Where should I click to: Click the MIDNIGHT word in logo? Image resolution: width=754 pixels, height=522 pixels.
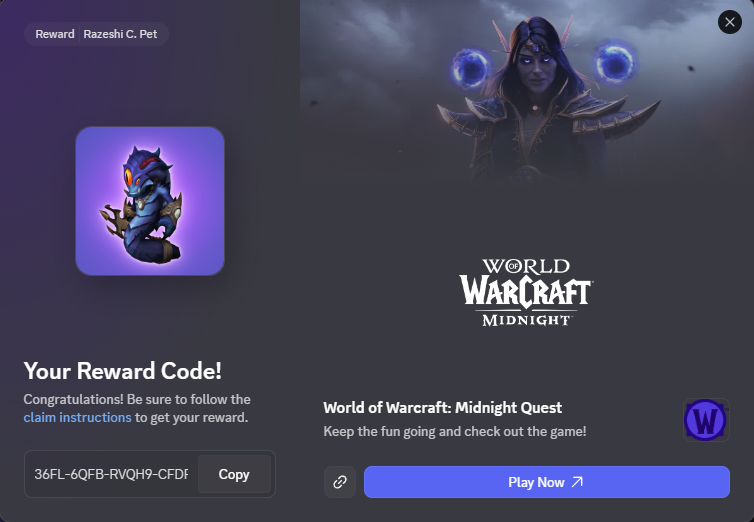[526, 320]
